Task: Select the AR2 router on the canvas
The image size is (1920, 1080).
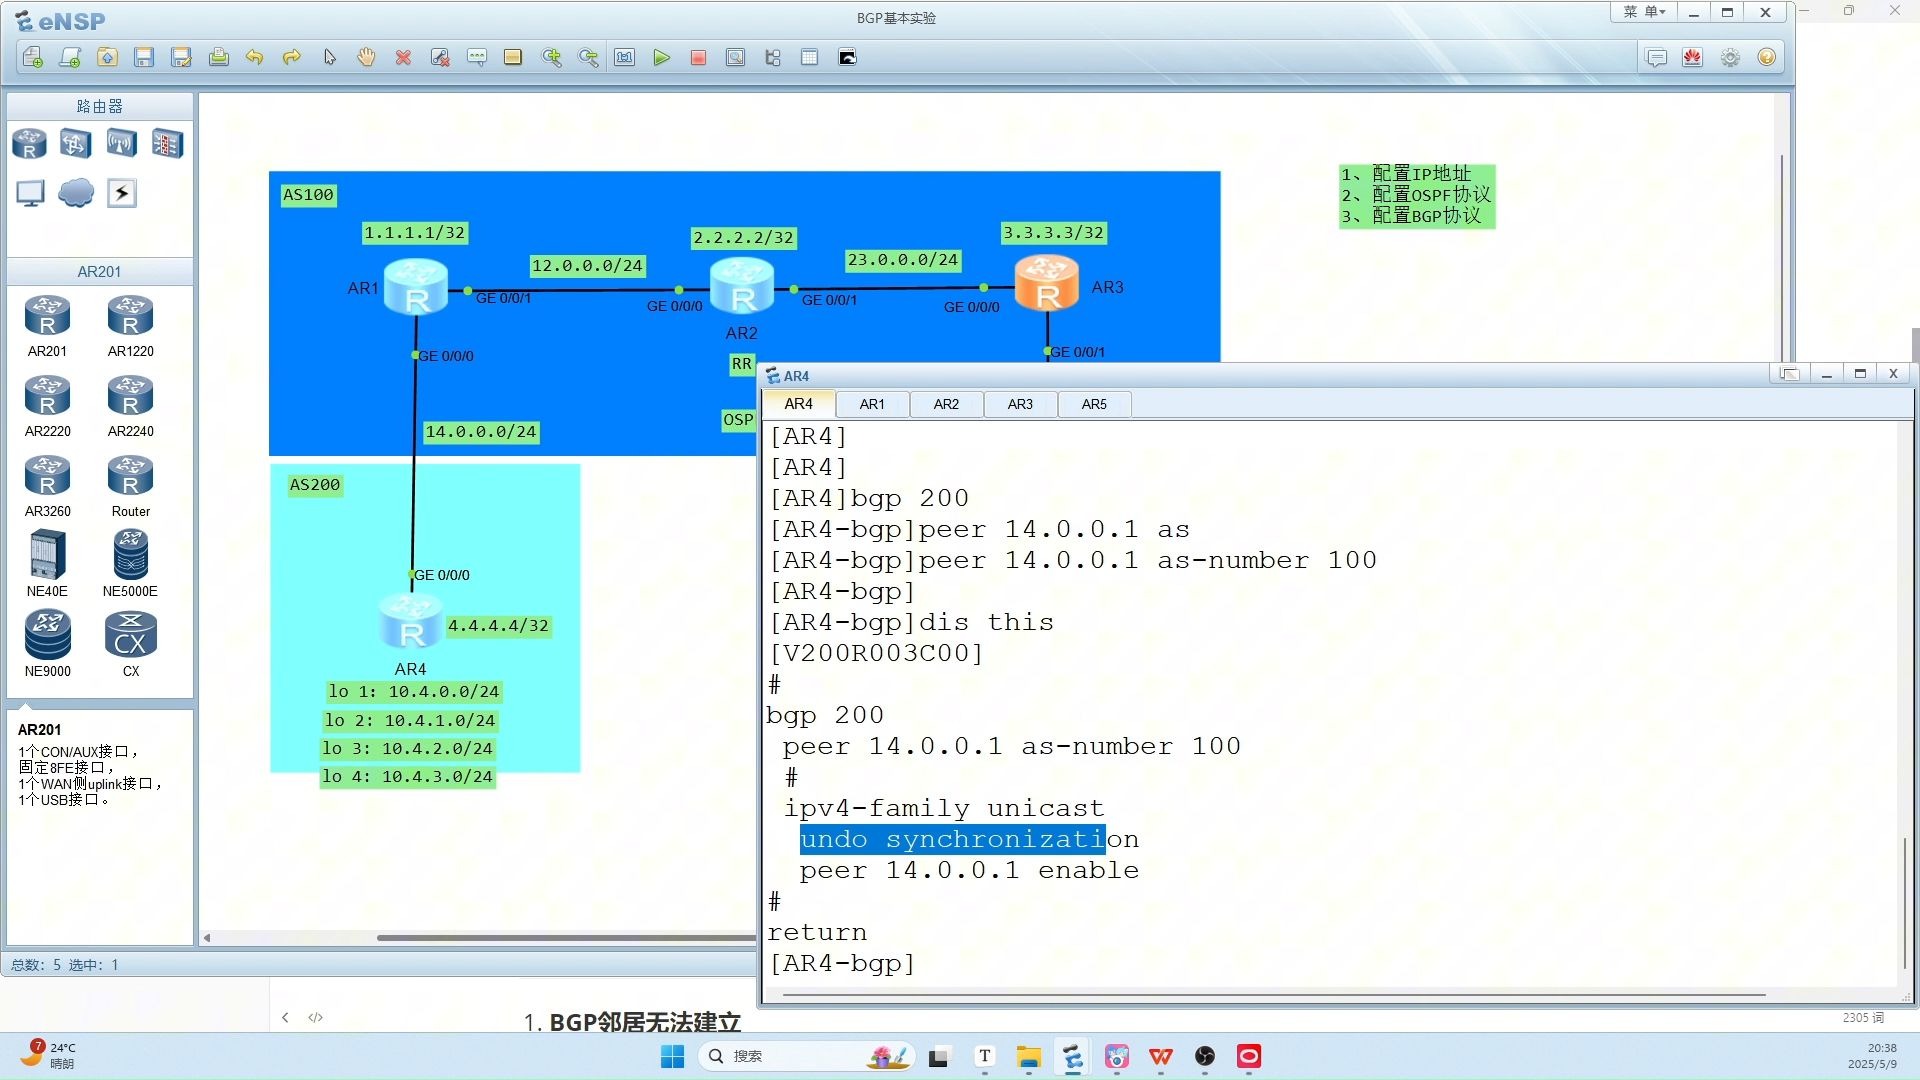Action: pos(741,286)
